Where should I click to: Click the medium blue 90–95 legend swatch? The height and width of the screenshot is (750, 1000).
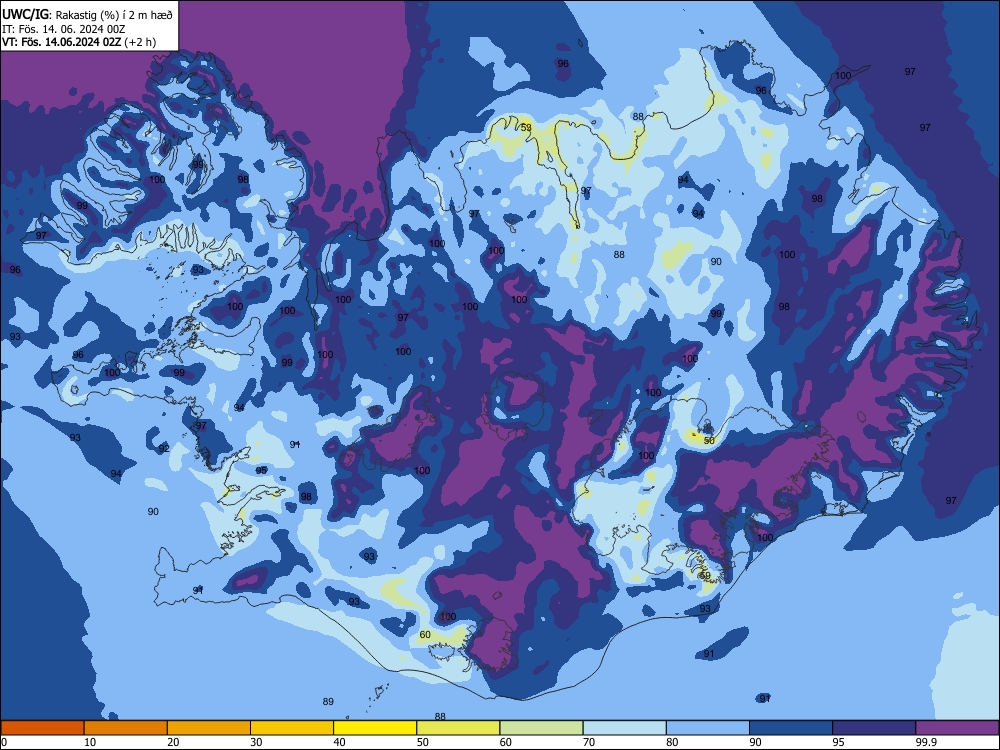click(x=791, y=728)
